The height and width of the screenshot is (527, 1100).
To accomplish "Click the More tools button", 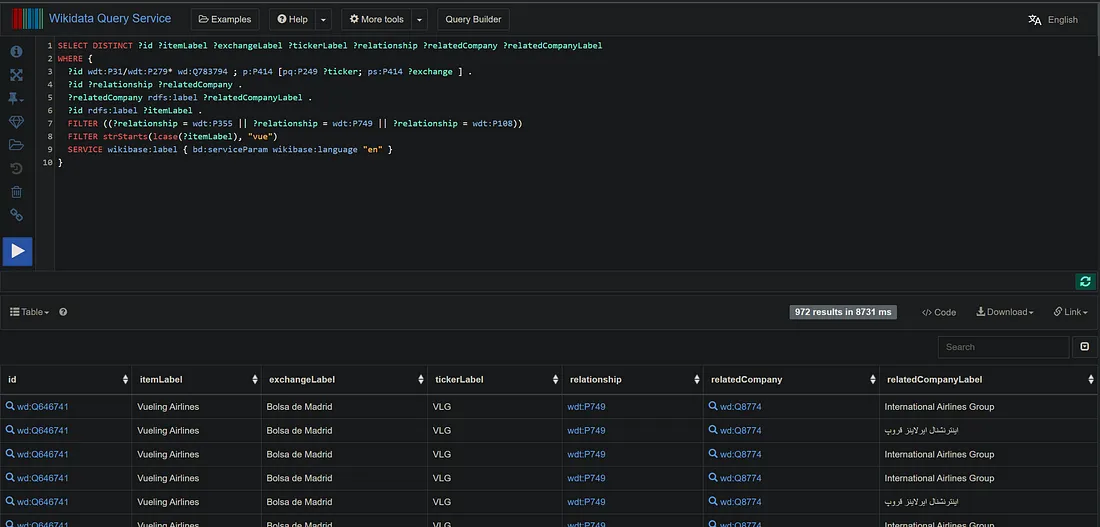I will (376, 20).
